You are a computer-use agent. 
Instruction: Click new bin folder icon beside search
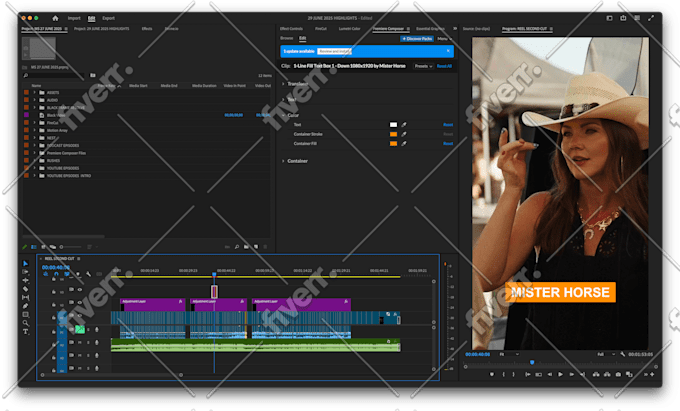click(x=92, y=75)
